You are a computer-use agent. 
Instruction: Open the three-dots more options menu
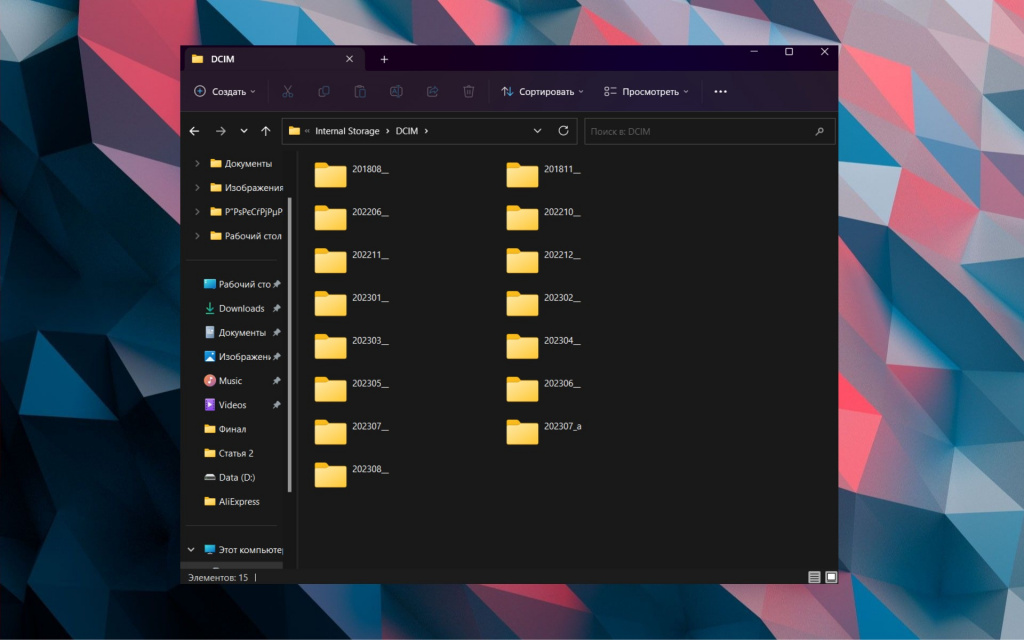tap(720, 91)
